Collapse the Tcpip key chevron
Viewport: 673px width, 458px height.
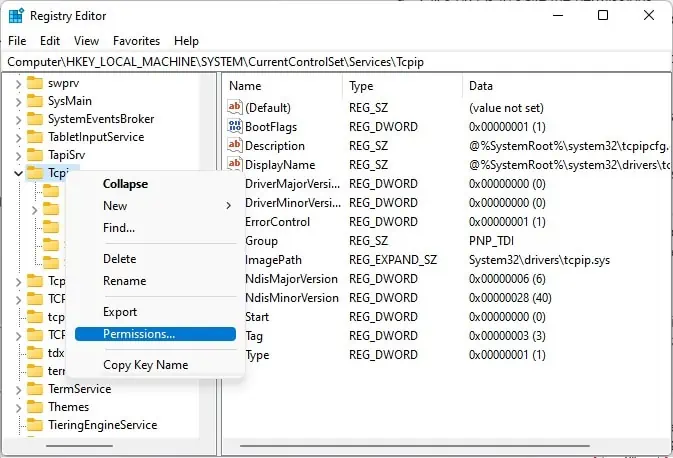pos(18,173)
